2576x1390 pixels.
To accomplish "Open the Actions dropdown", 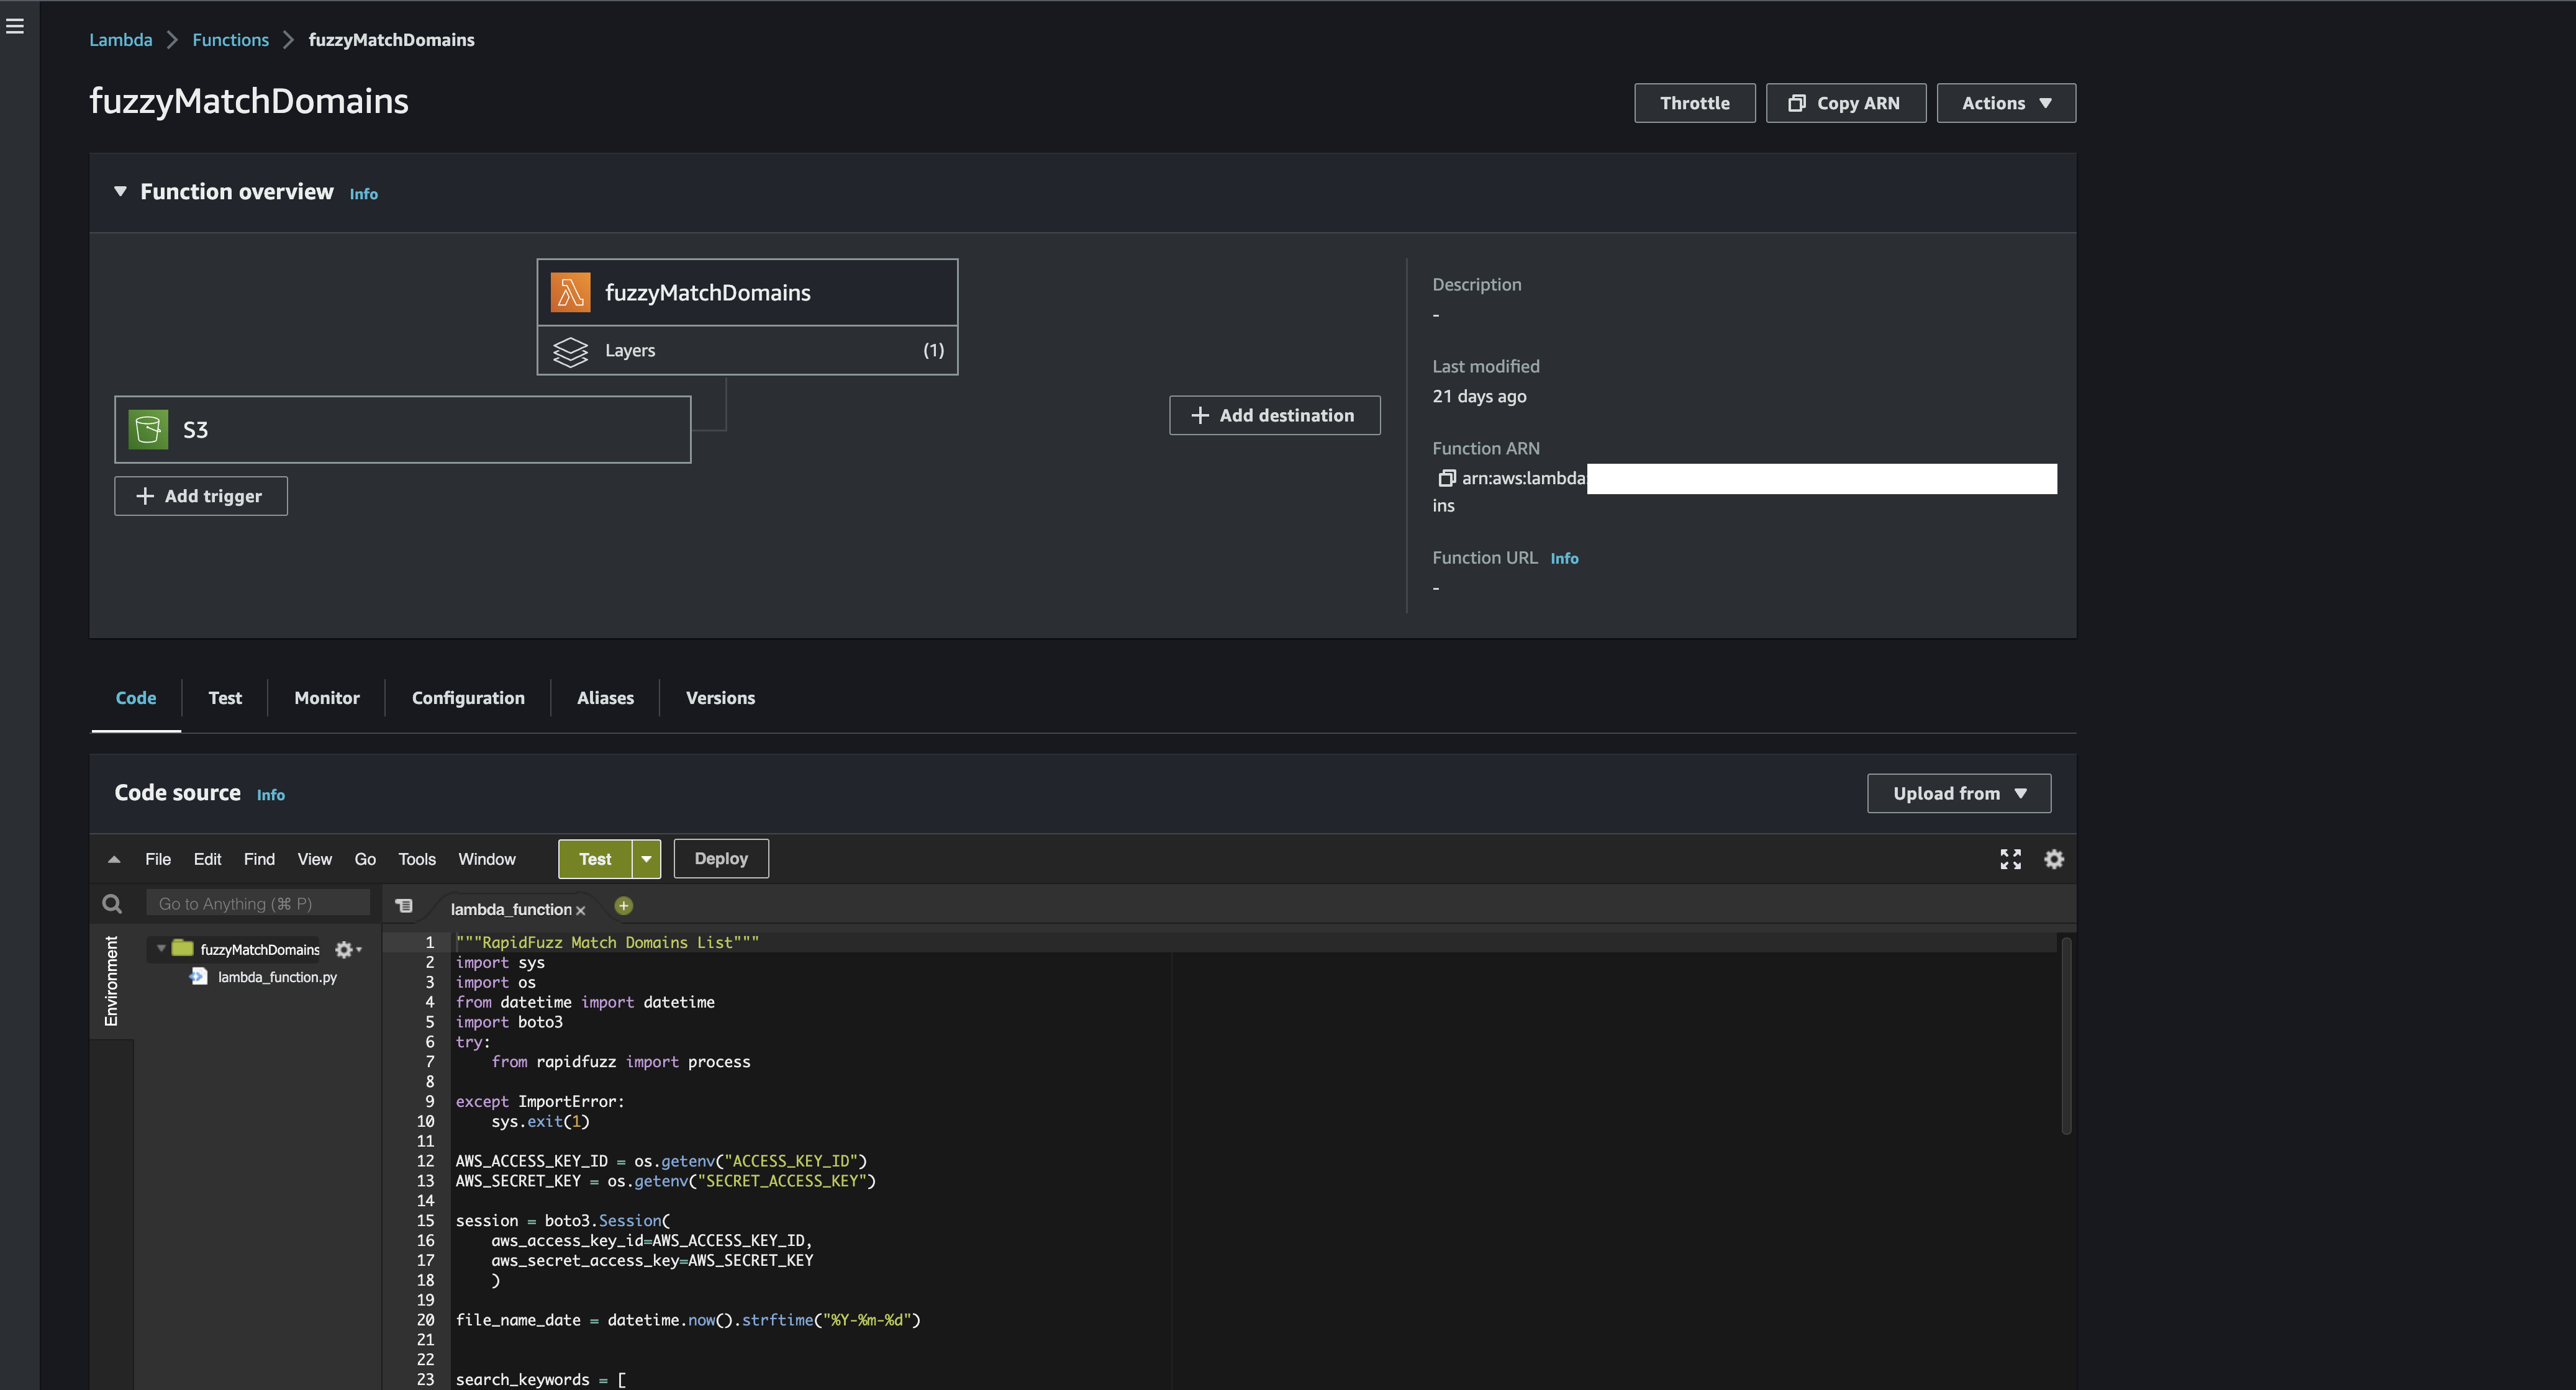I will 2005,103.
